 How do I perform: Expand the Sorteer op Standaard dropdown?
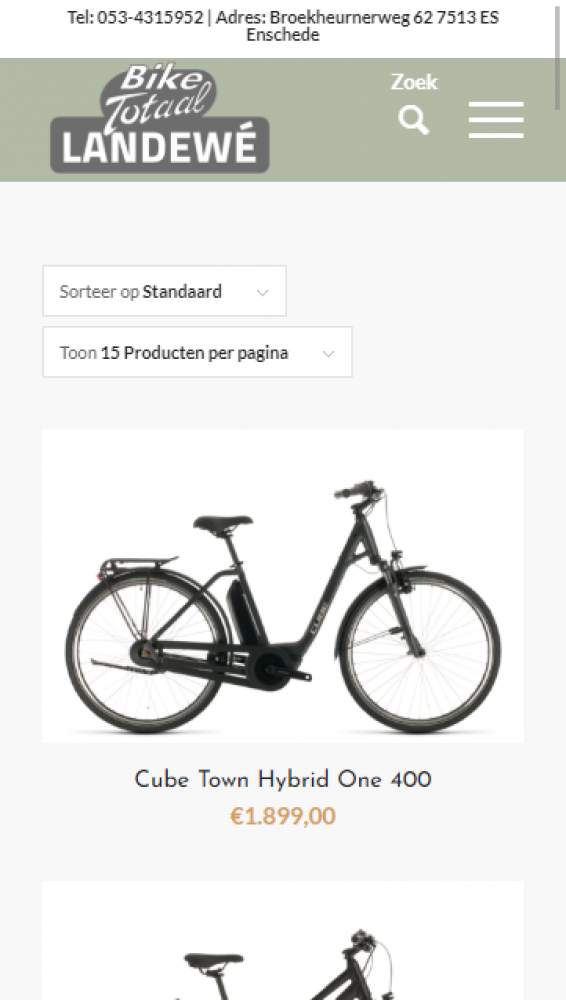(165, 291)
